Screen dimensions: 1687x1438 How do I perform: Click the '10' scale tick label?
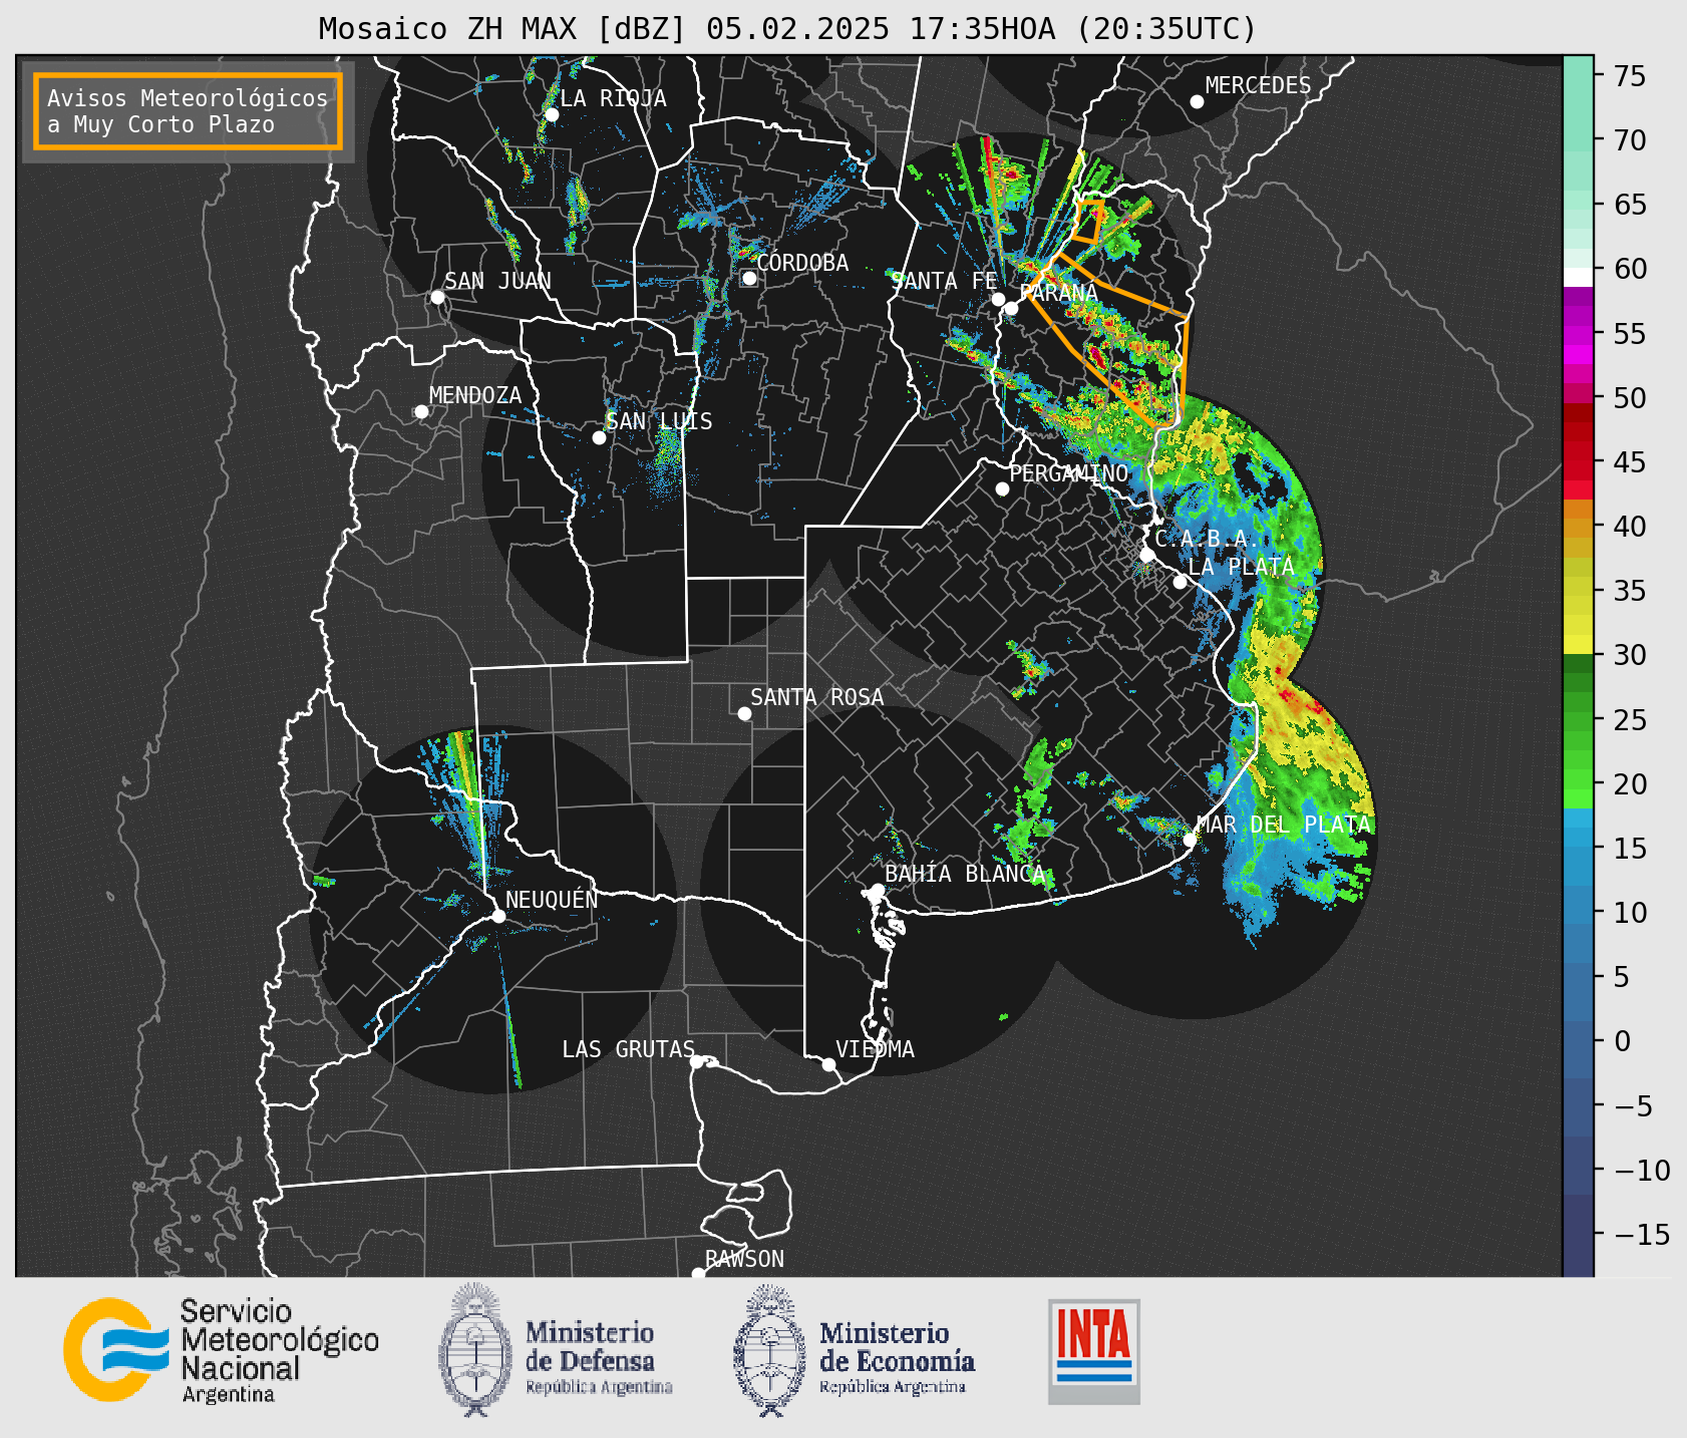point(1630,913)
